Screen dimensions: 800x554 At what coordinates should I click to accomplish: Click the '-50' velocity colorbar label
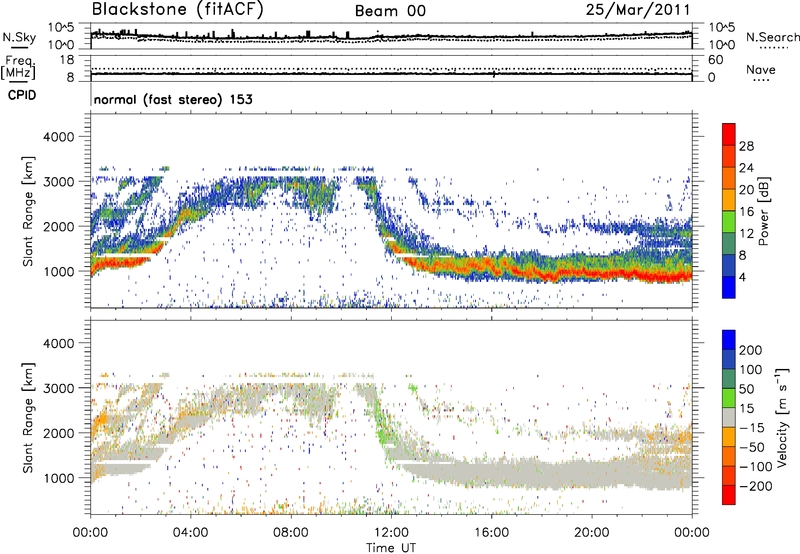(752, 447)
